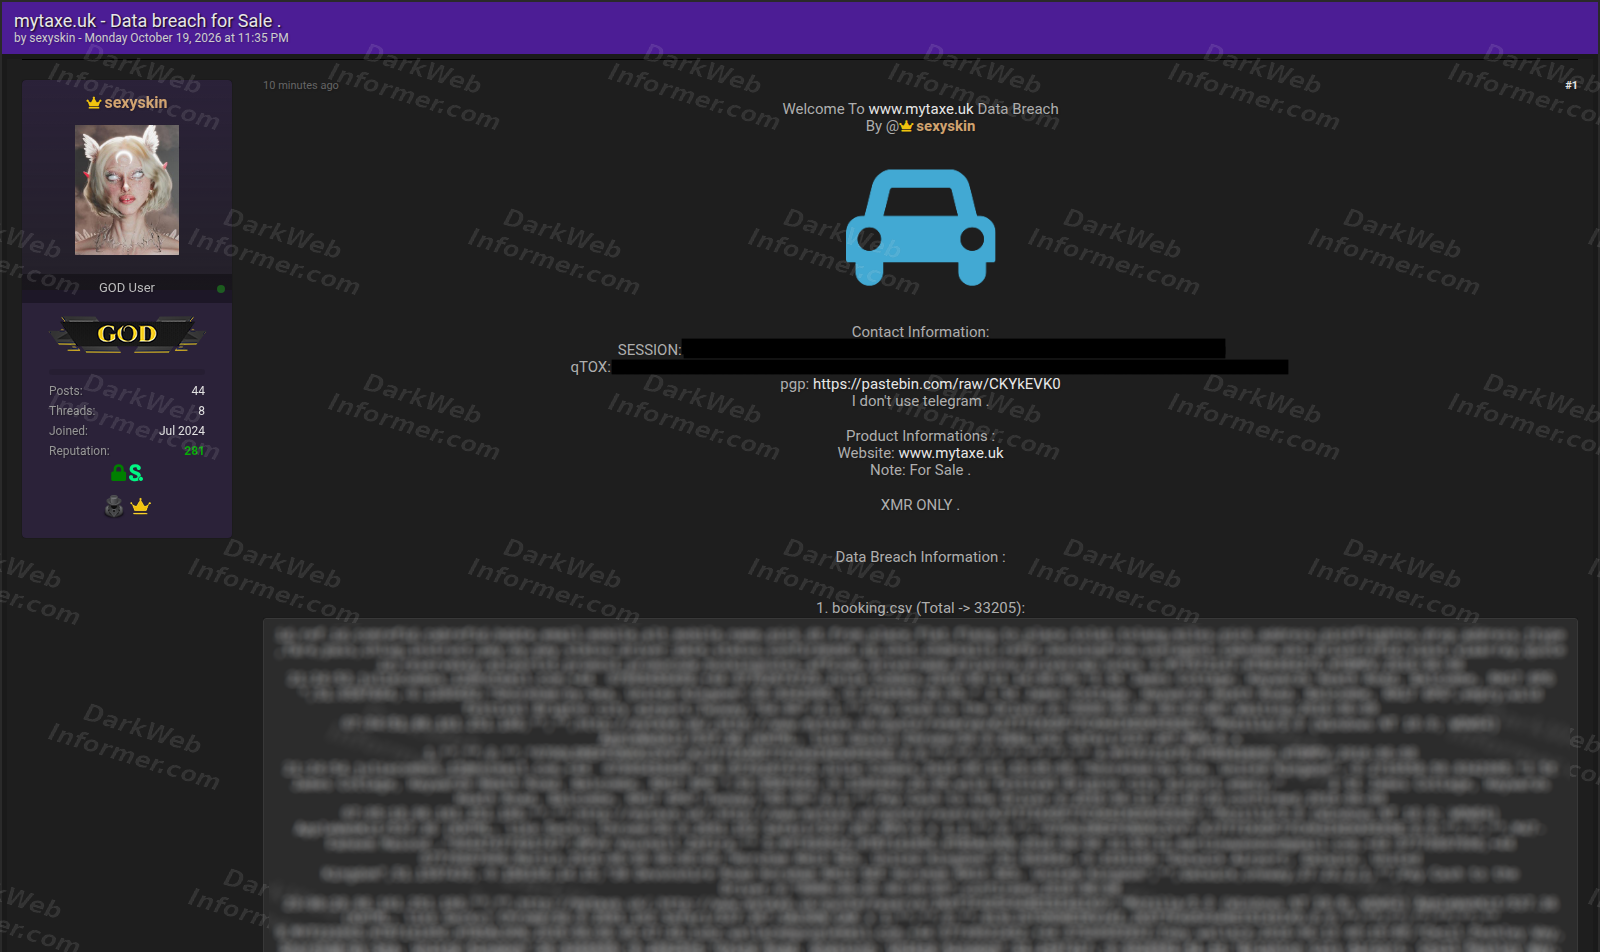Viewport: 1600px width, 952px height.
Task: Click the SESSION label
Action: pyautogui.click(x=649, y=350)
